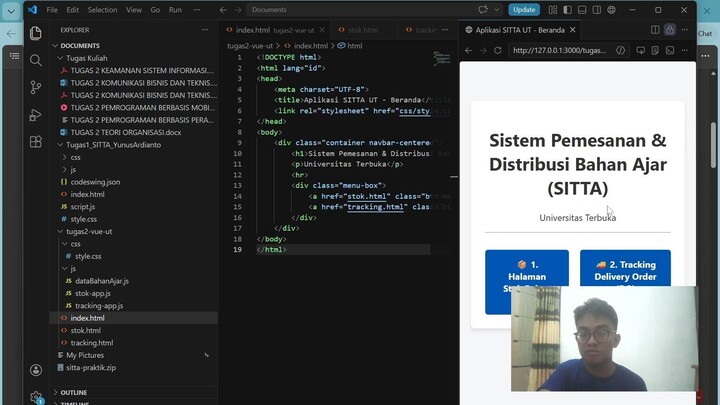The width and height of the screenshot is (720, 405).
Task: Click the Update button
Action: point(524,10)
